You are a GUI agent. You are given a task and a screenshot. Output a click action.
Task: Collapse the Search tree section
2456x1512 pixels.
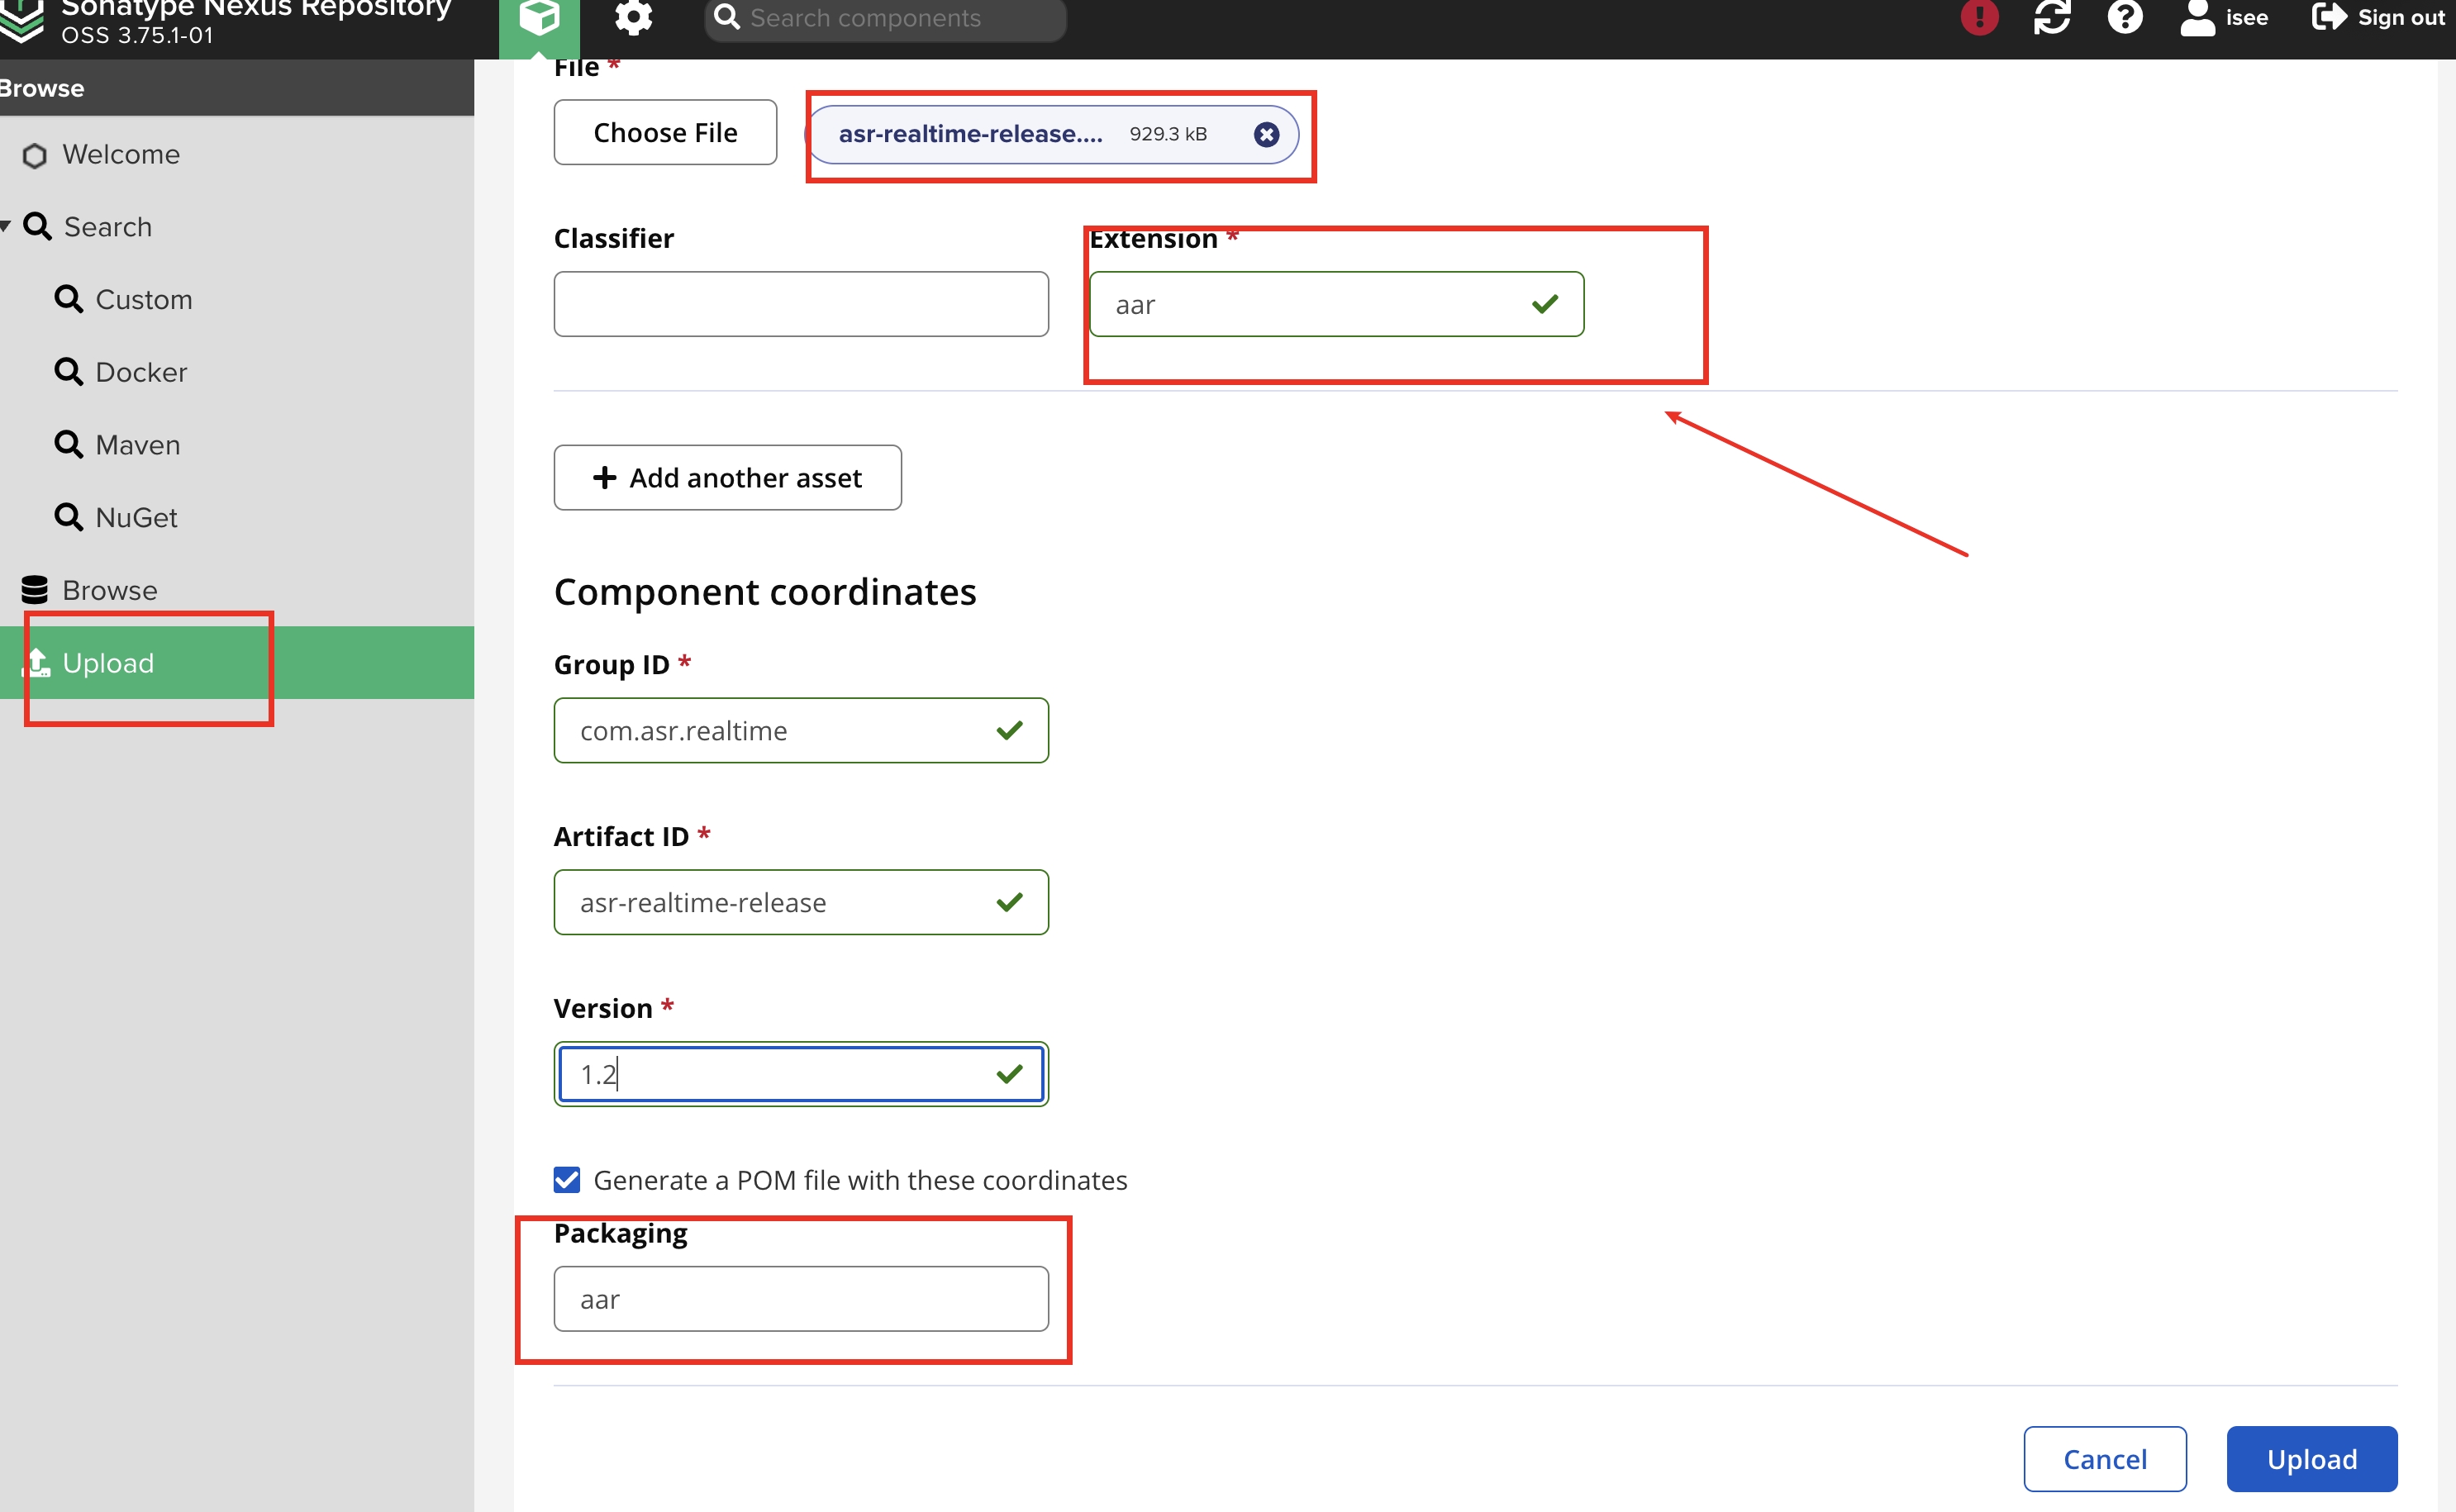(6, 226)
